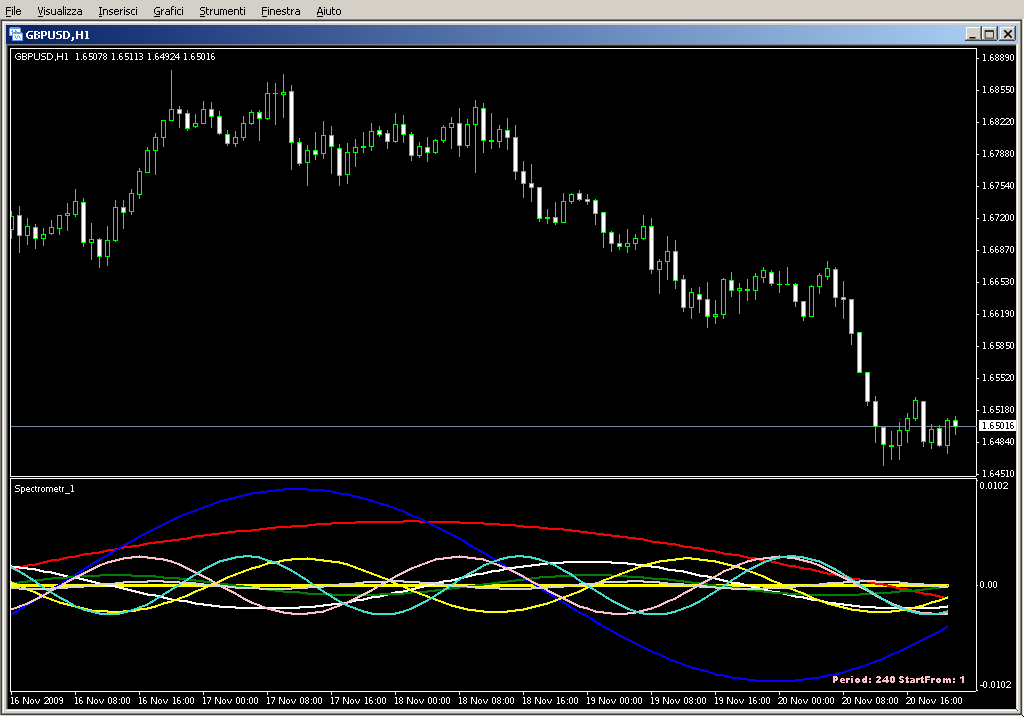Open the Strumenti menu
1024x717 pixels.
tap(222, 11)
